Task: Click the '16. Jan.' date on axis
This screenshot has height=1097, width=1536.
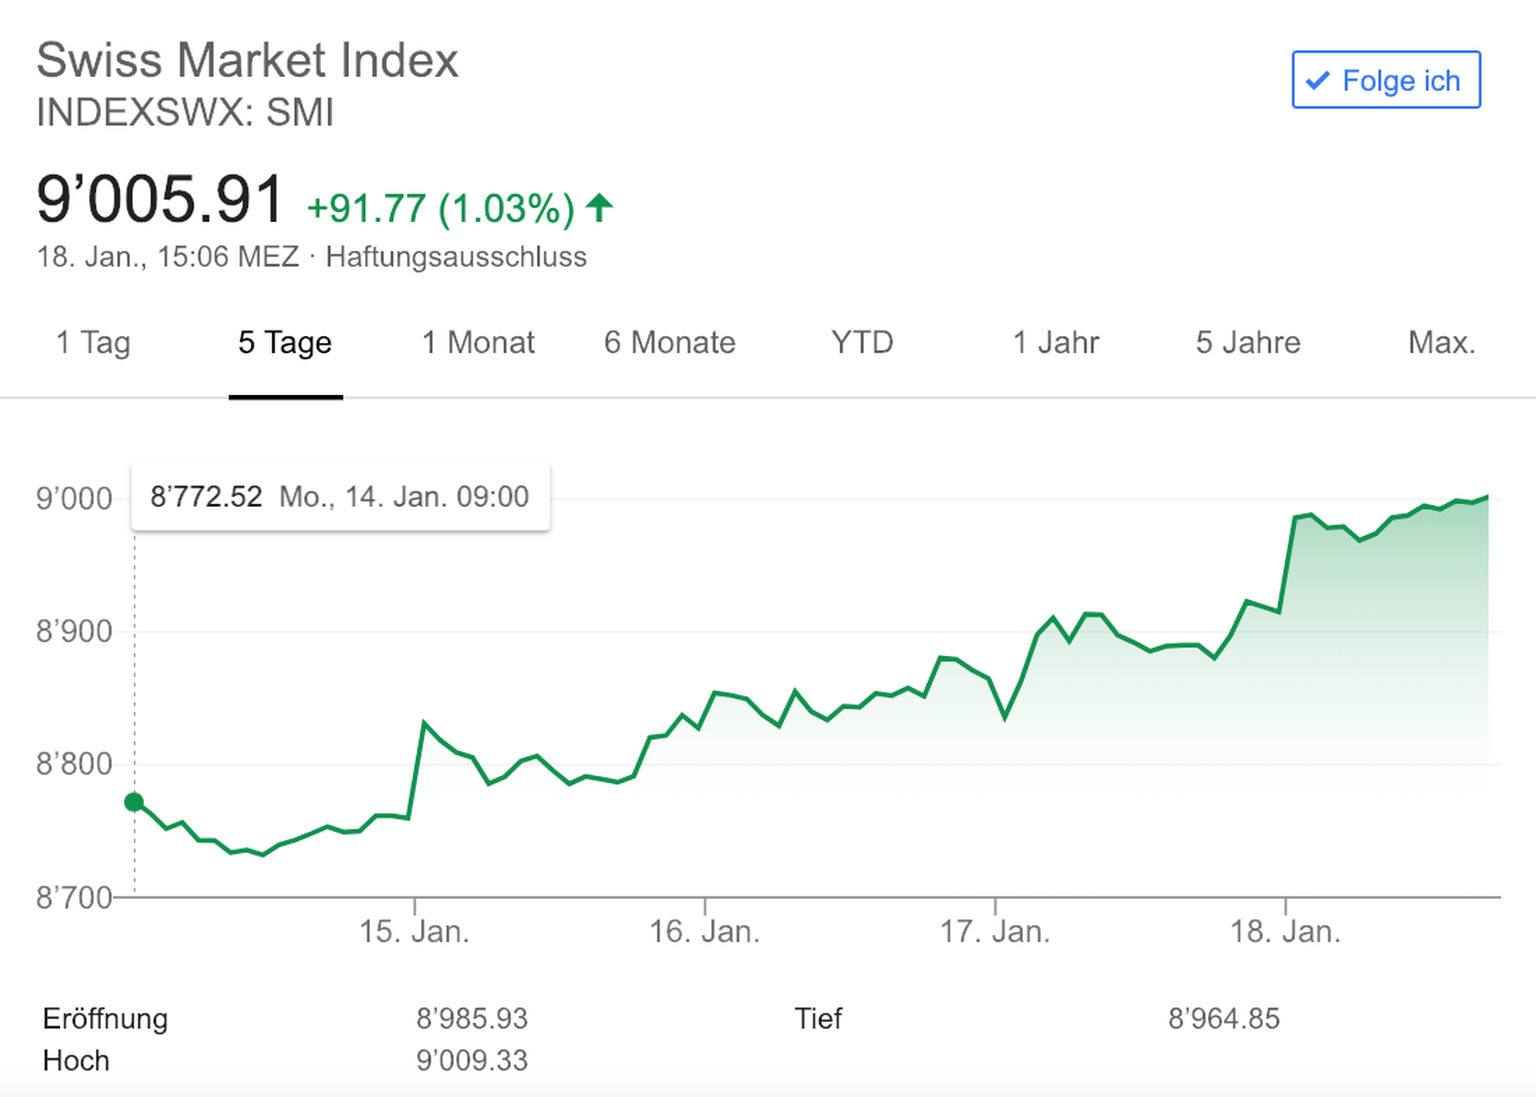Action: (x=704, y=932)
